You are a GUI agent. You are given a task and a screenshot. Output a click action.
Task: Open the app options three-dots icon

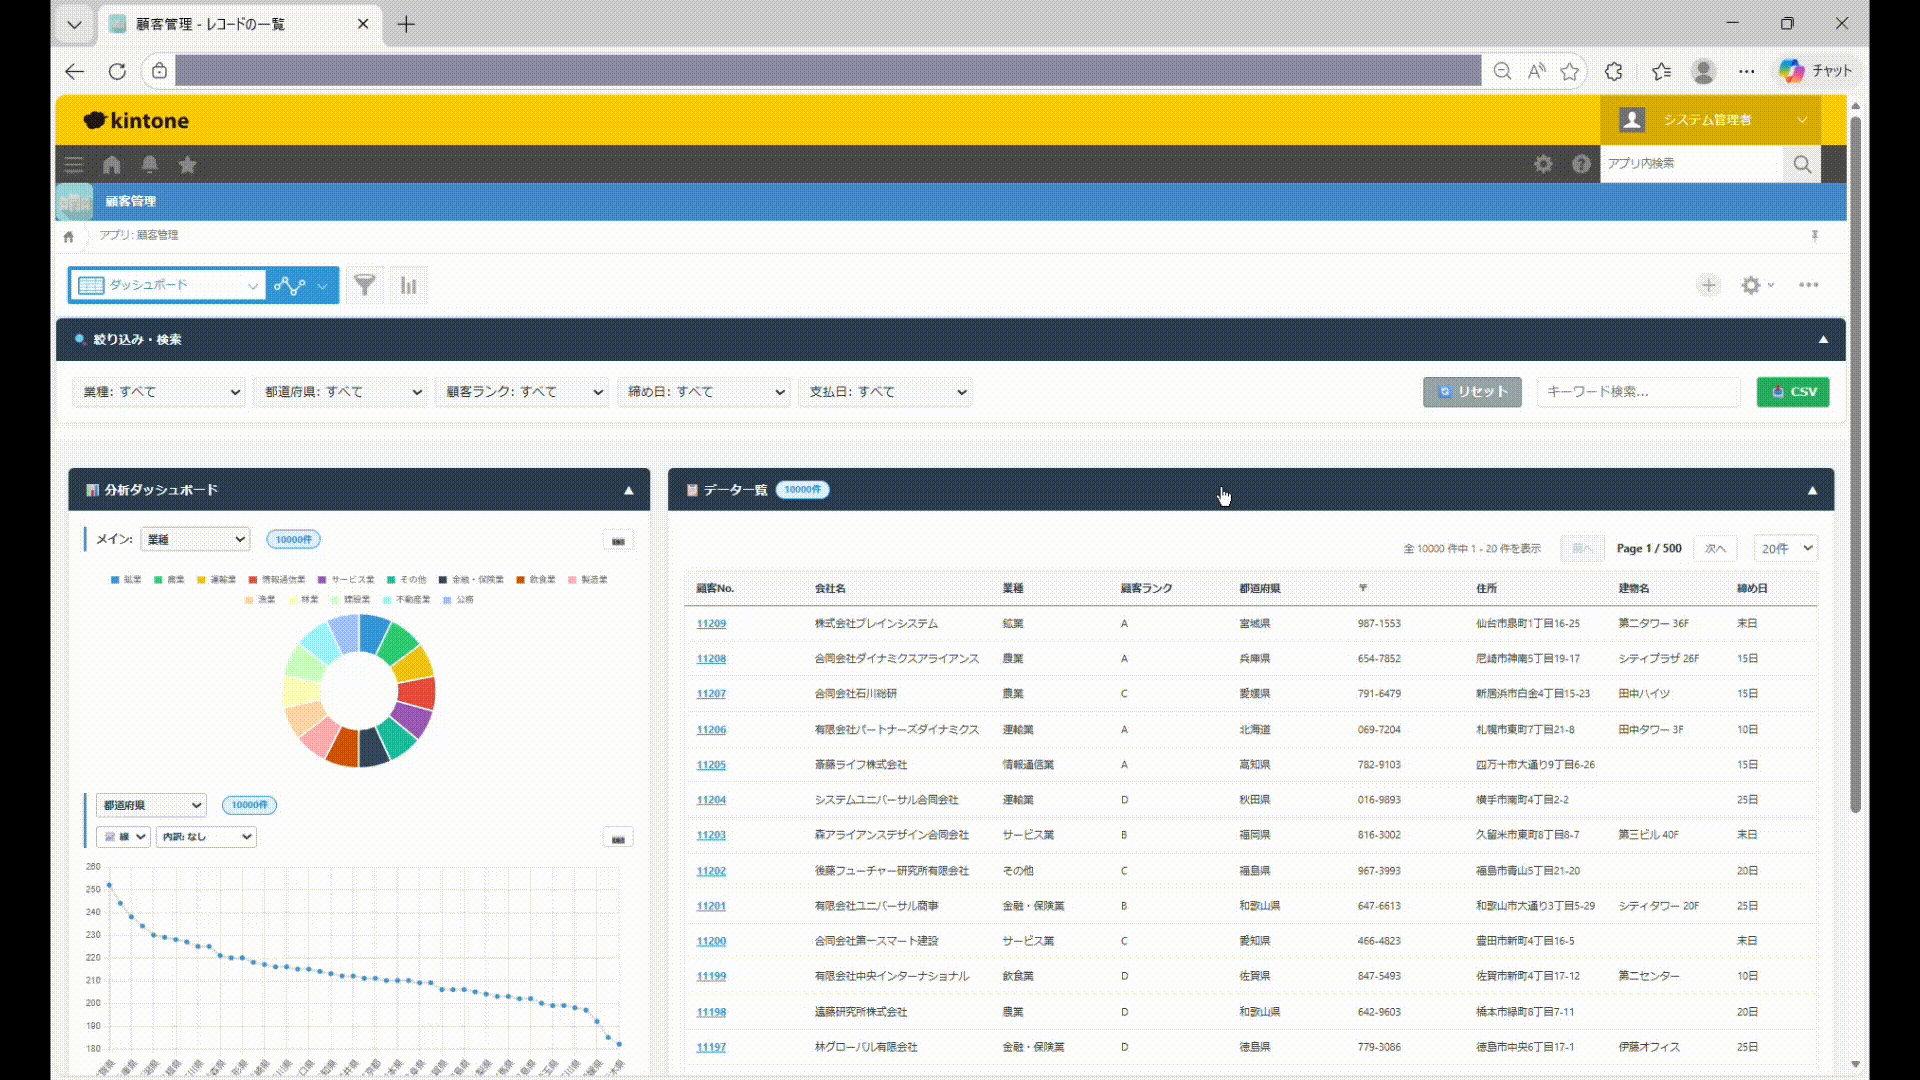(x=1808, y=285)
